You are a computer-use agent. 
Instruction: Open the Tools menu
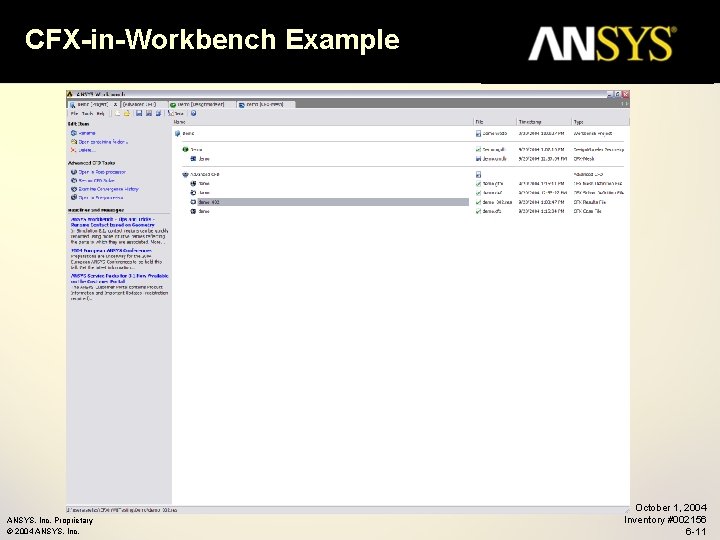pos(87,113)
